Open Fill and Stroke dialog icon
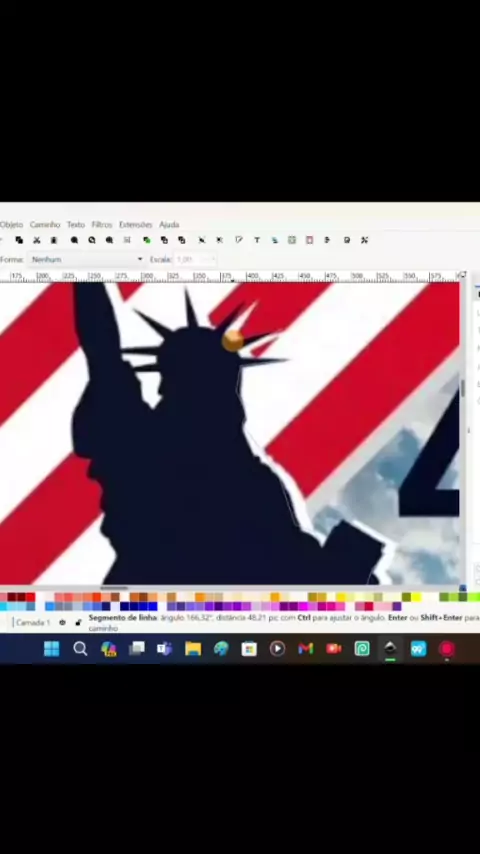This screenshot has width=480, height=854. click(x=239, y=240)
